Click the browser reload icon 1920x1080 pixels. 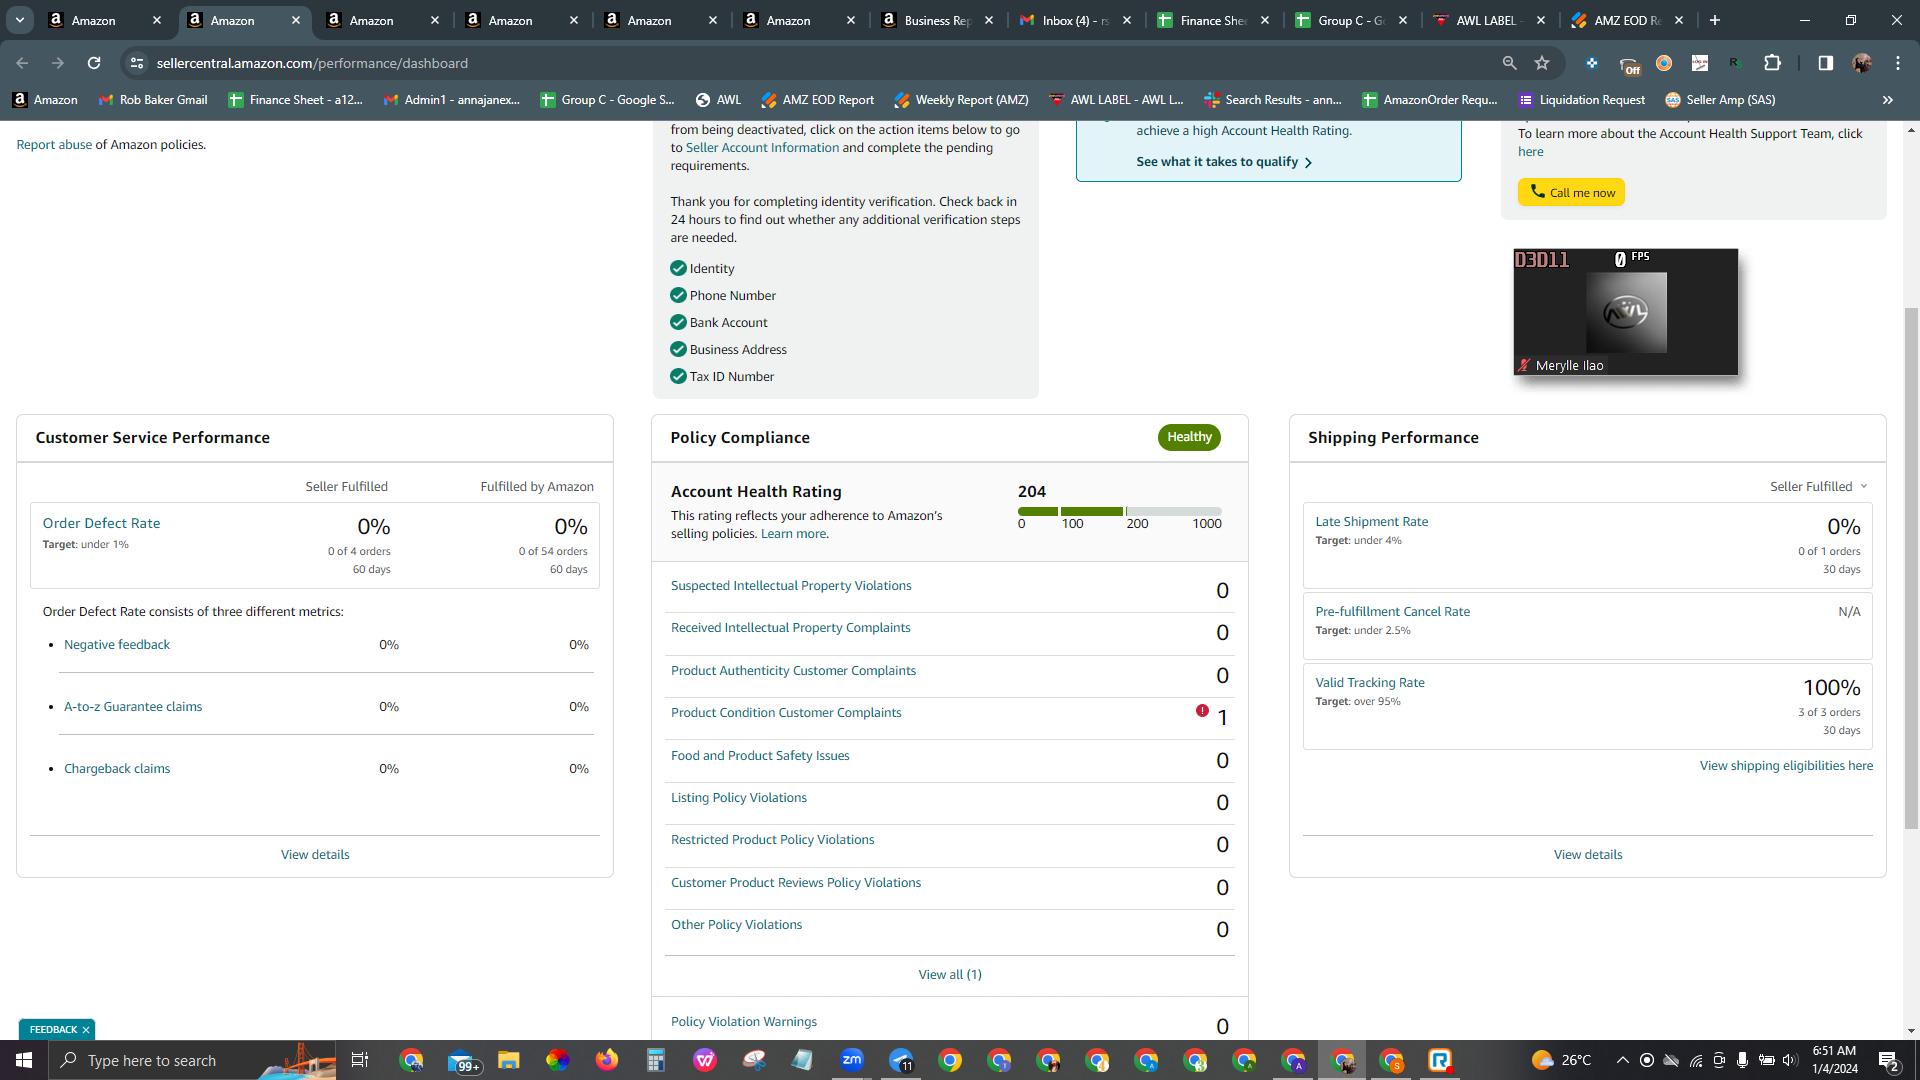94,63
